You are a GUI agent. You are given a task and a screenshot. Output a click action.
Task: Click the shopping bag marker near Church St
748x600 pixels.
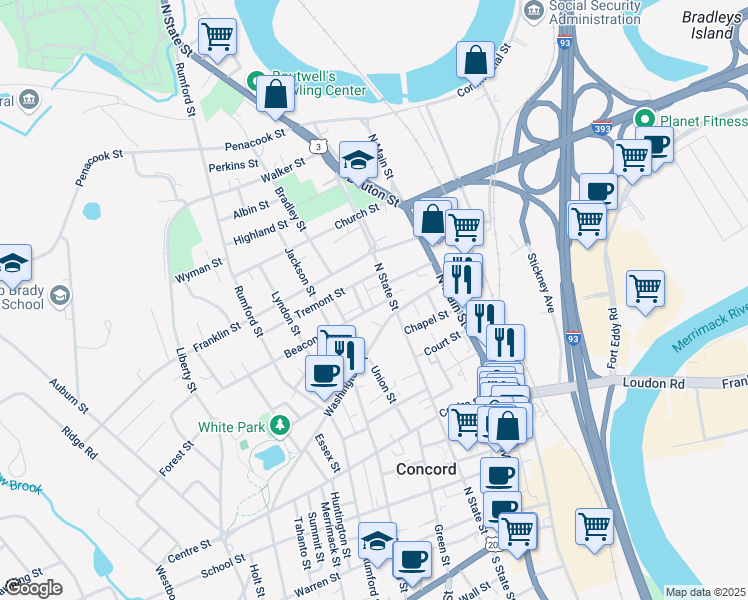coord(432,219)
